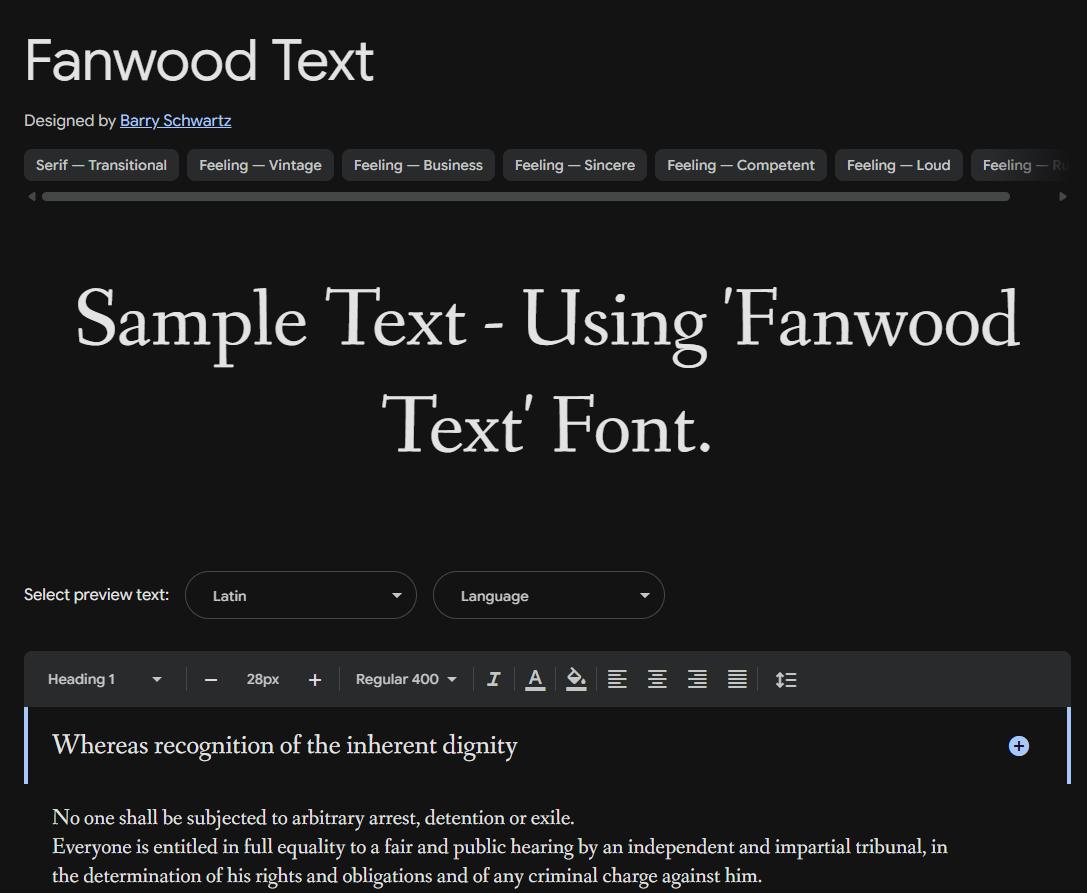Align text left
This screenshot has height=893, width=1087.
pos(617,679)
